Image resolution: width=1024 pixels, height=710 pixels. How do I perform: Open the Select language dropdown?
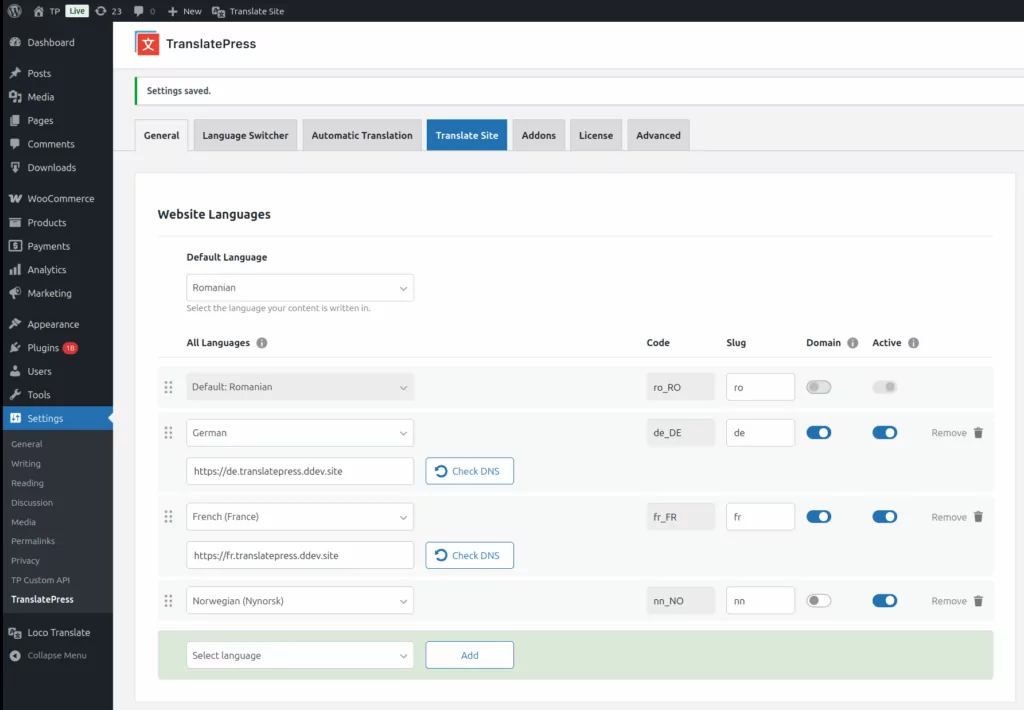[x=300, y=656]
